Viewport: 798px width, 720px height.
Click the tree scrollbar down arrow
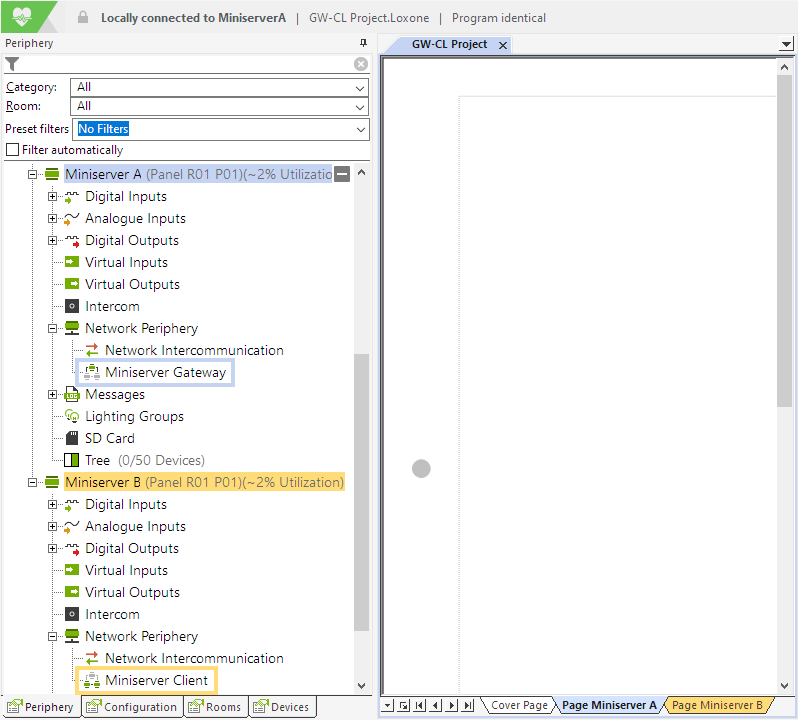(x=361, y=685)
